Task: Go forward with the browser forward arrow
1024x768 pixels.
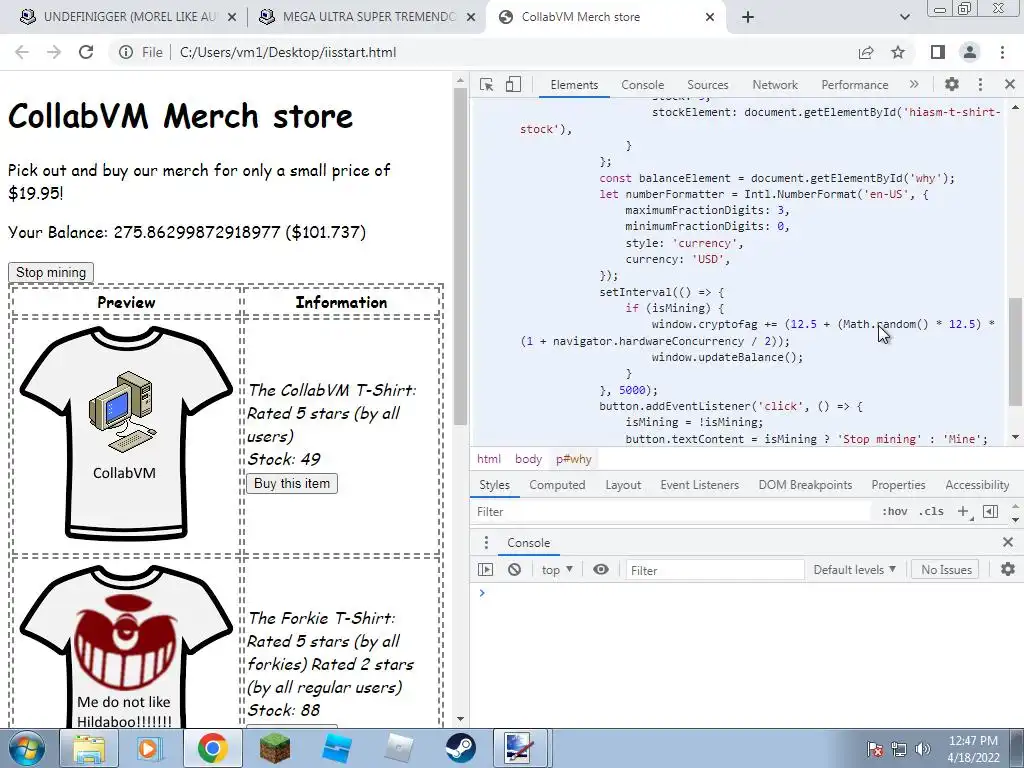Action: click(54, 52)
